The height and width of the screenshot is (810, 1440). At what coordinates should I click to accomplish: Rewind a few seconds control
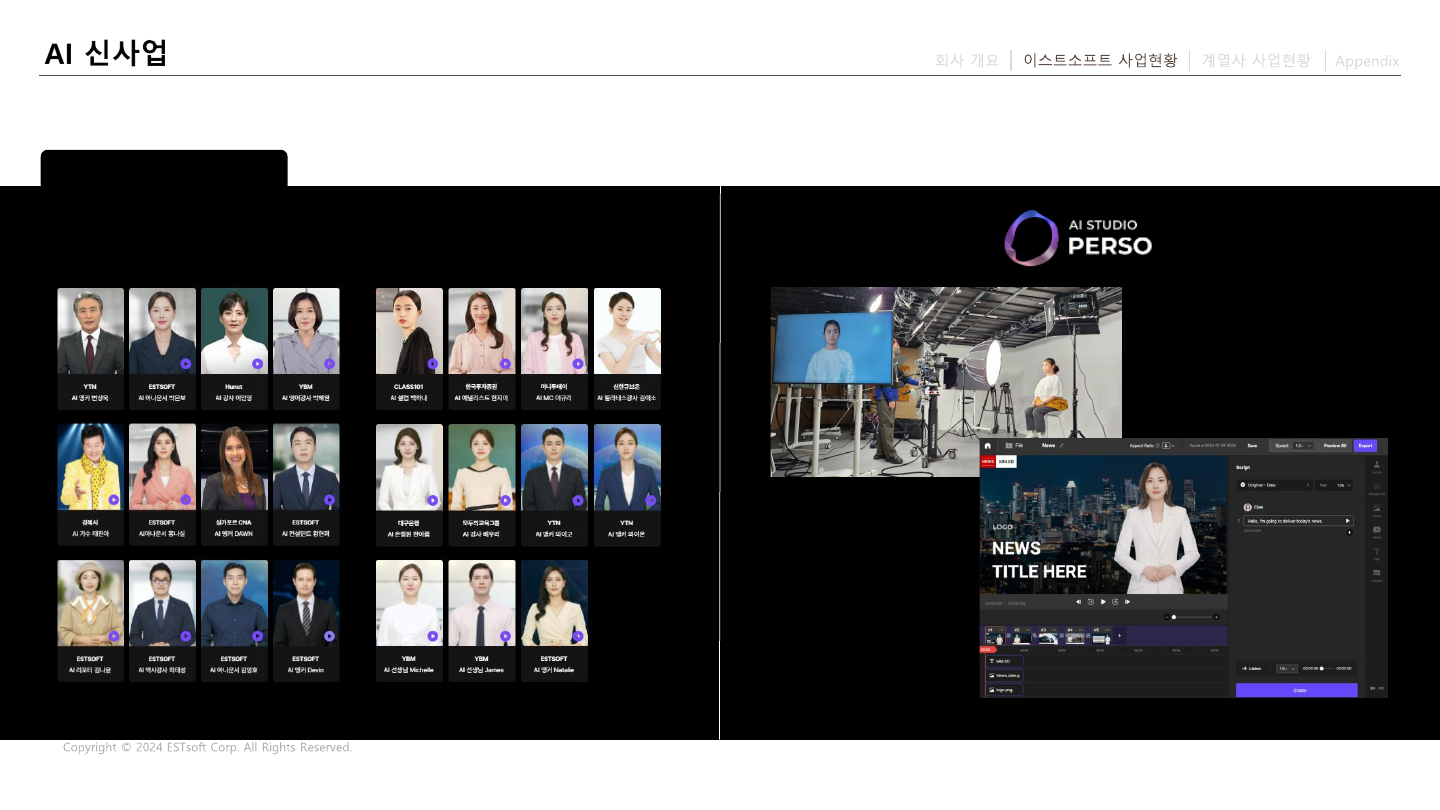[1091, 602]
